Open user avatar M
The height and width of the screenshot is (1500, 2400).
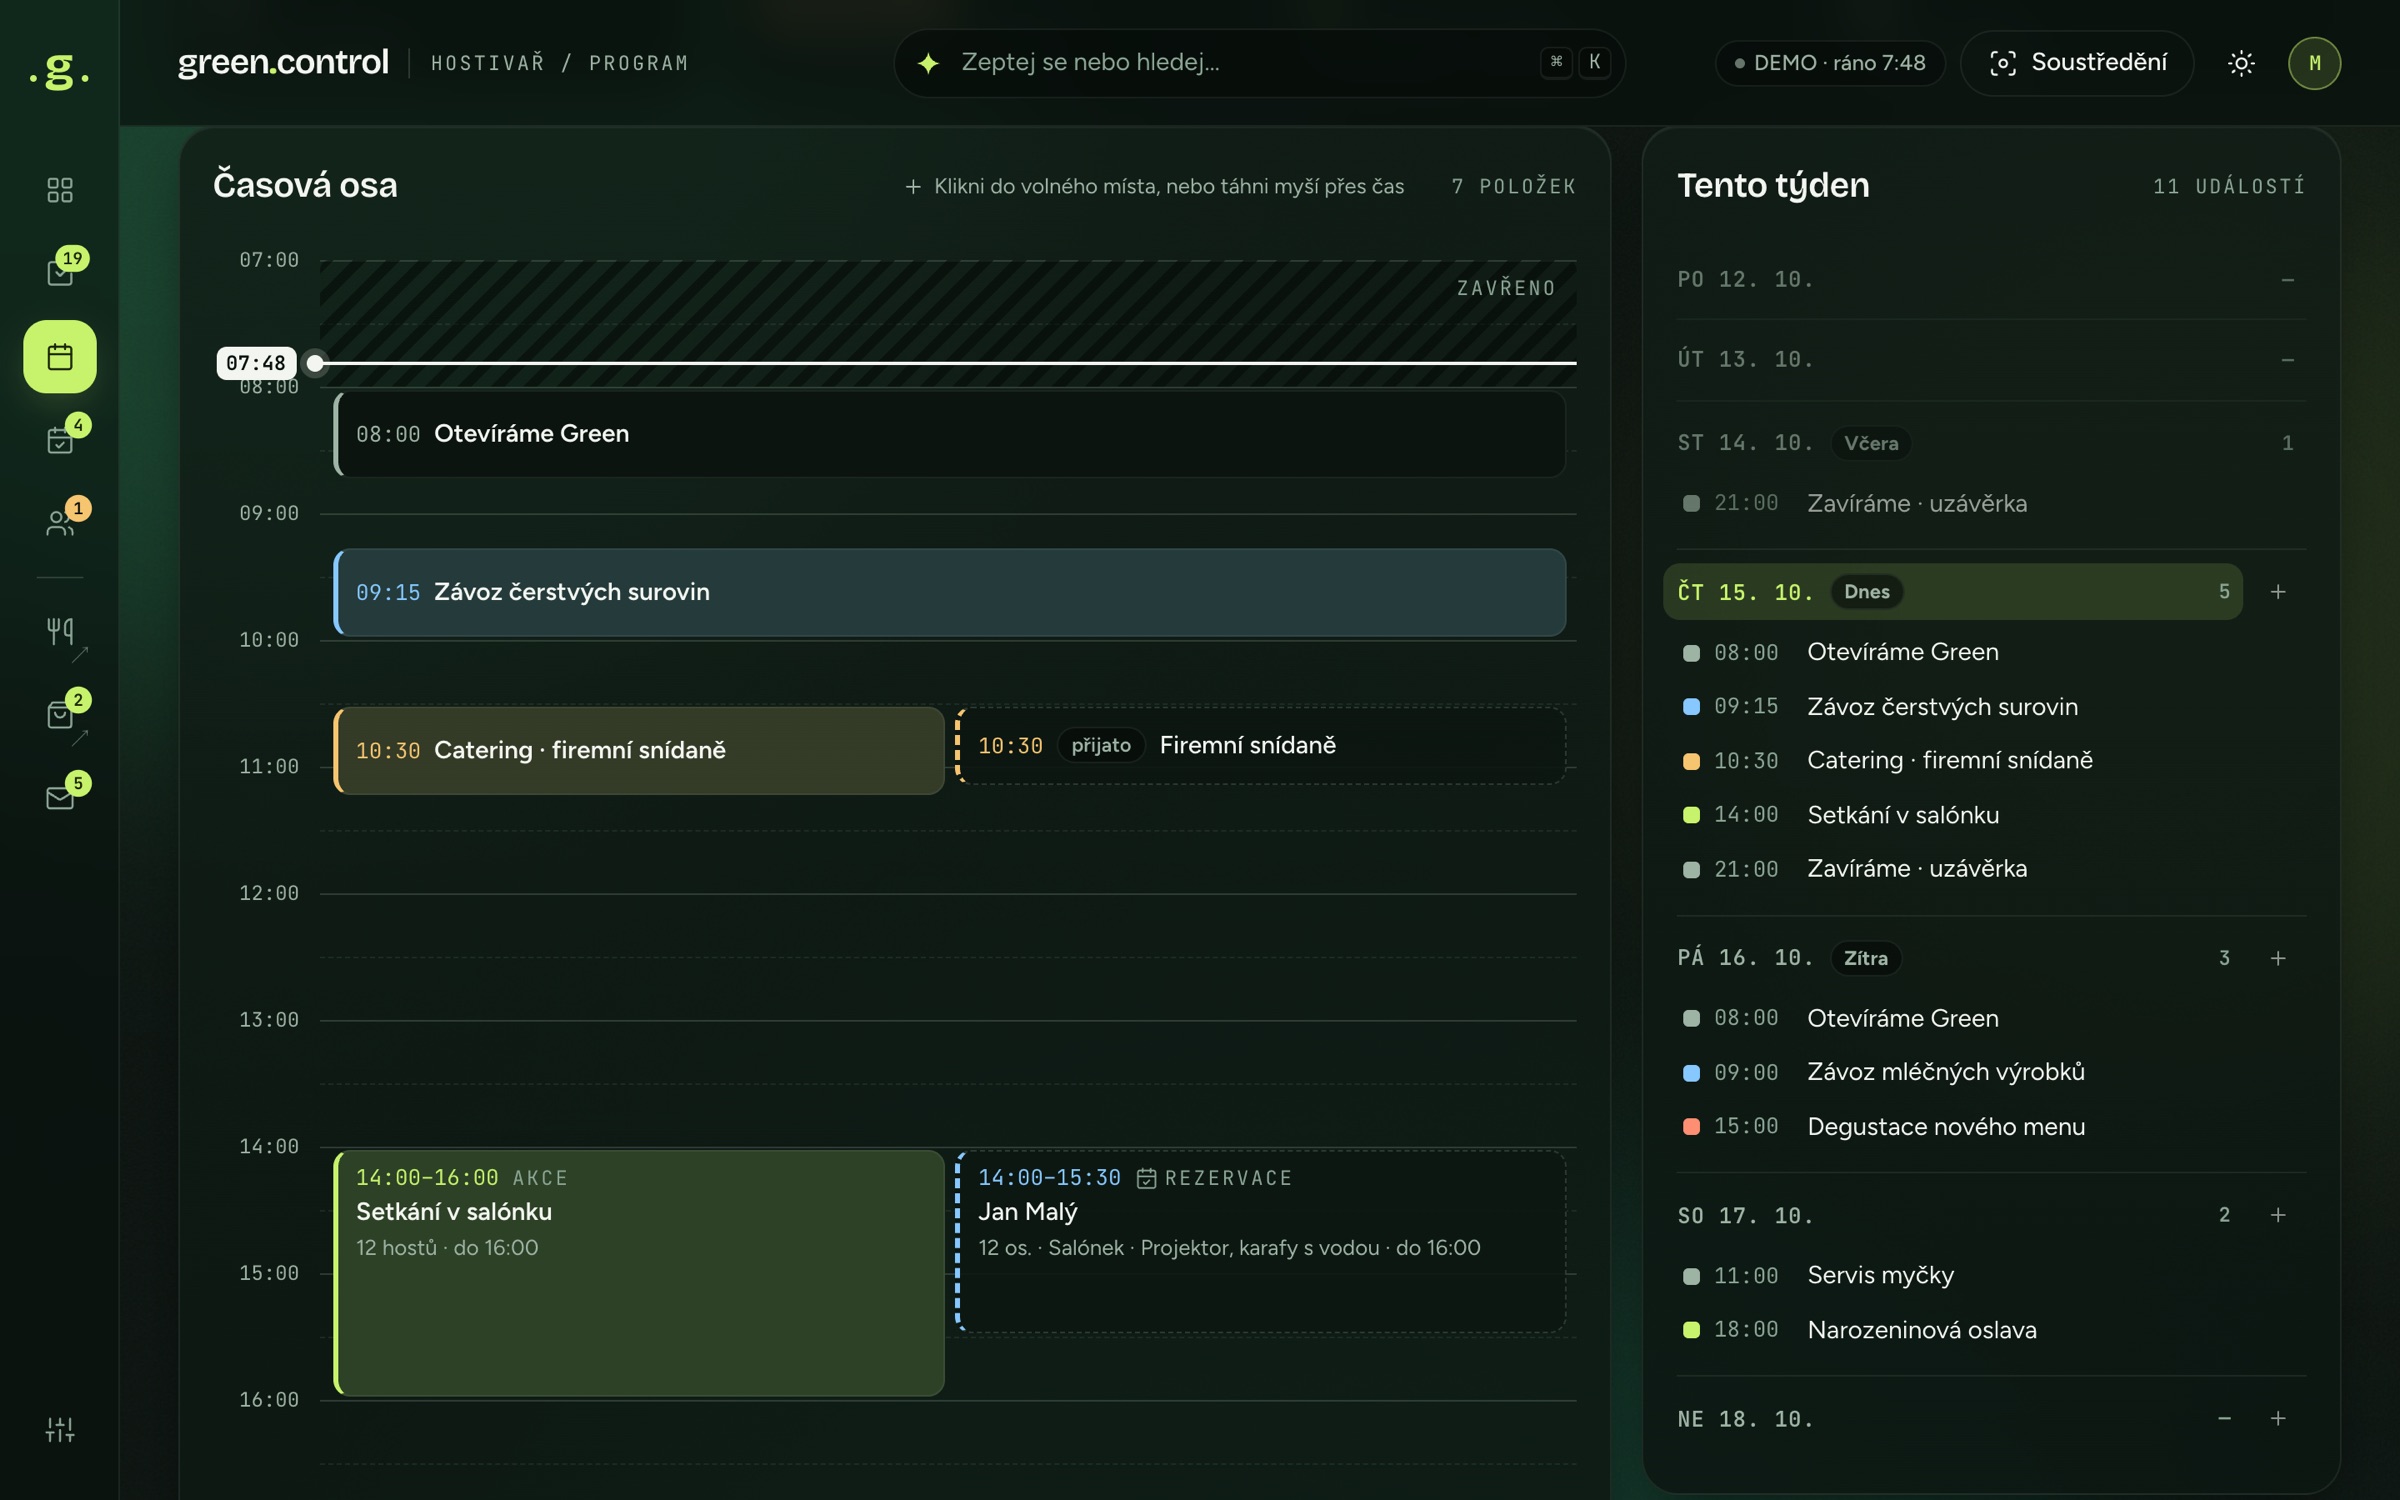(2314, 63)
